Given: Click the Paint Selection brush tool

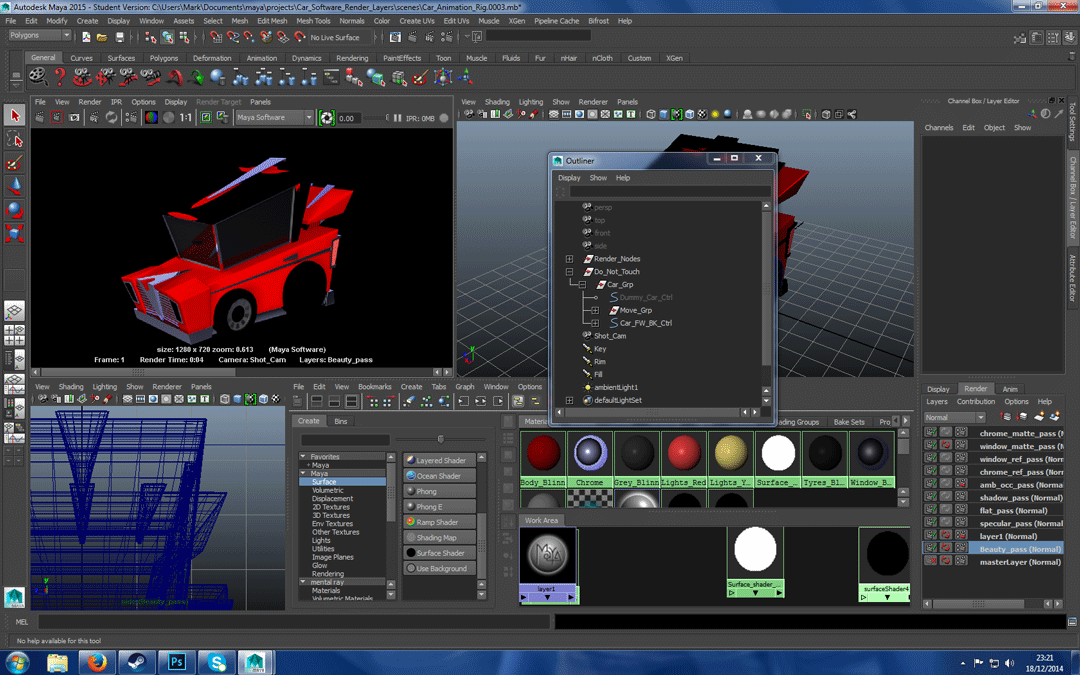Looking at the screenshot, I should [x=14, y=162].
